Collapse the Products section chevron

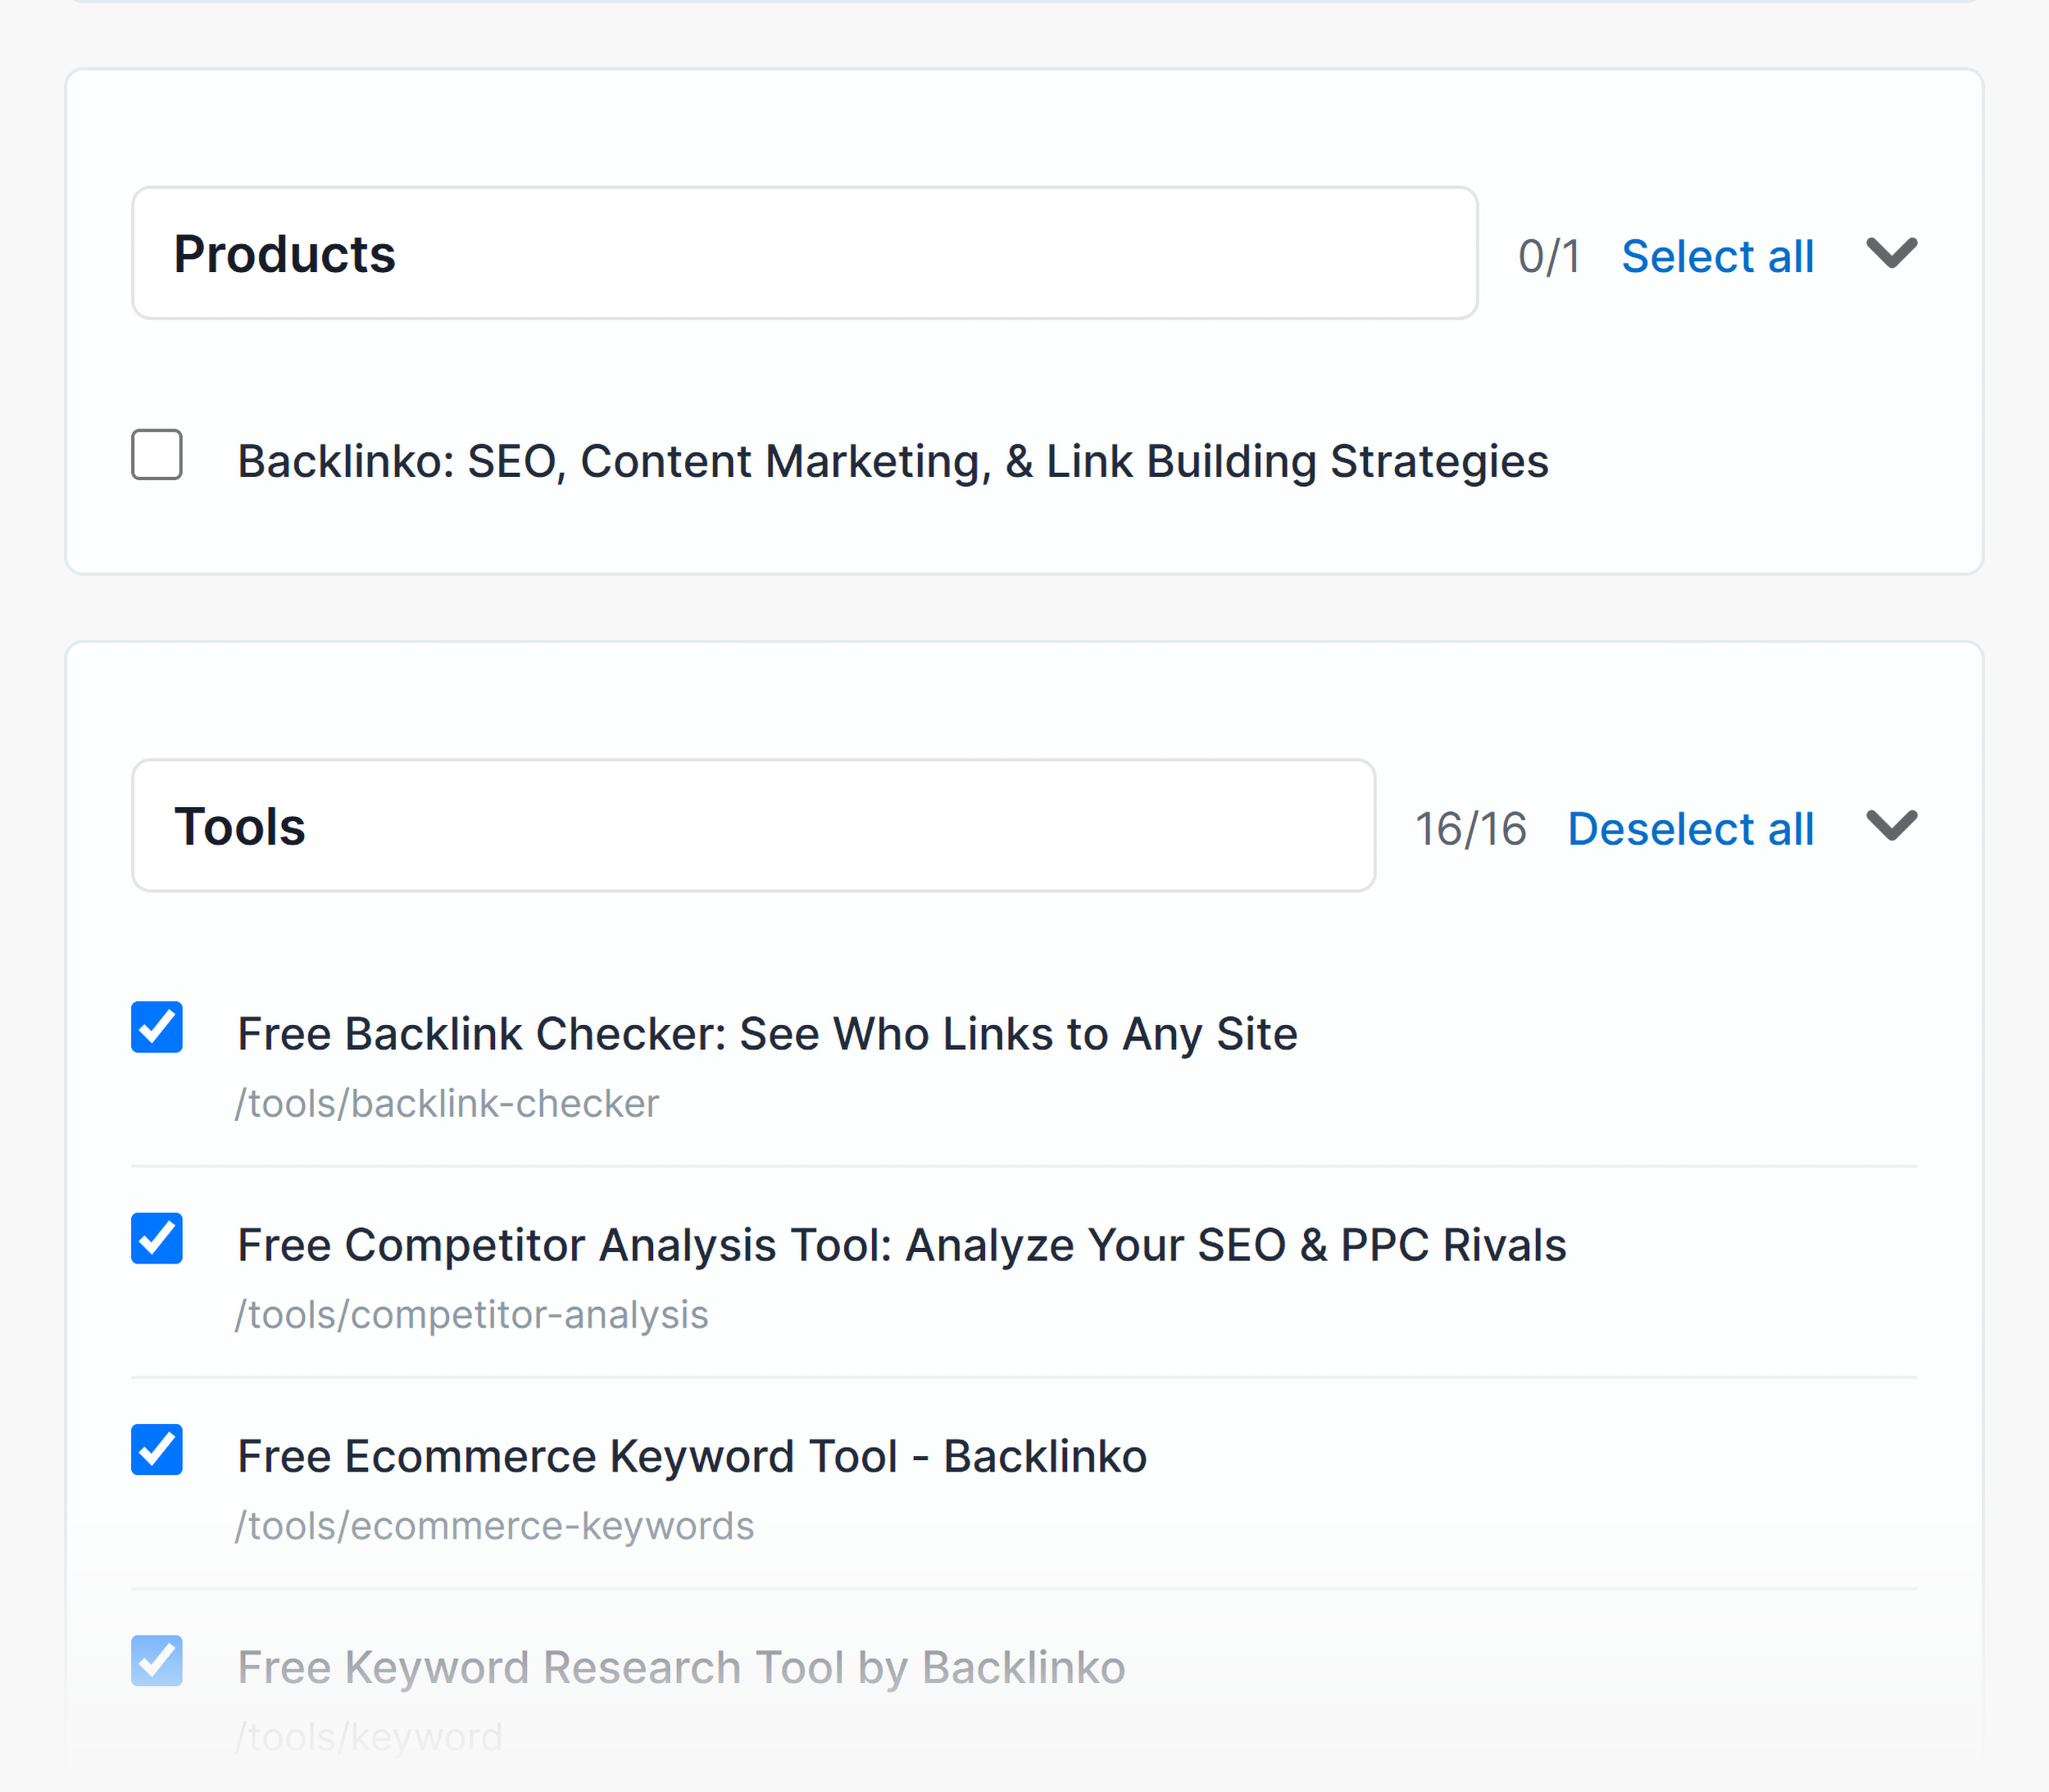[1892, 253]
